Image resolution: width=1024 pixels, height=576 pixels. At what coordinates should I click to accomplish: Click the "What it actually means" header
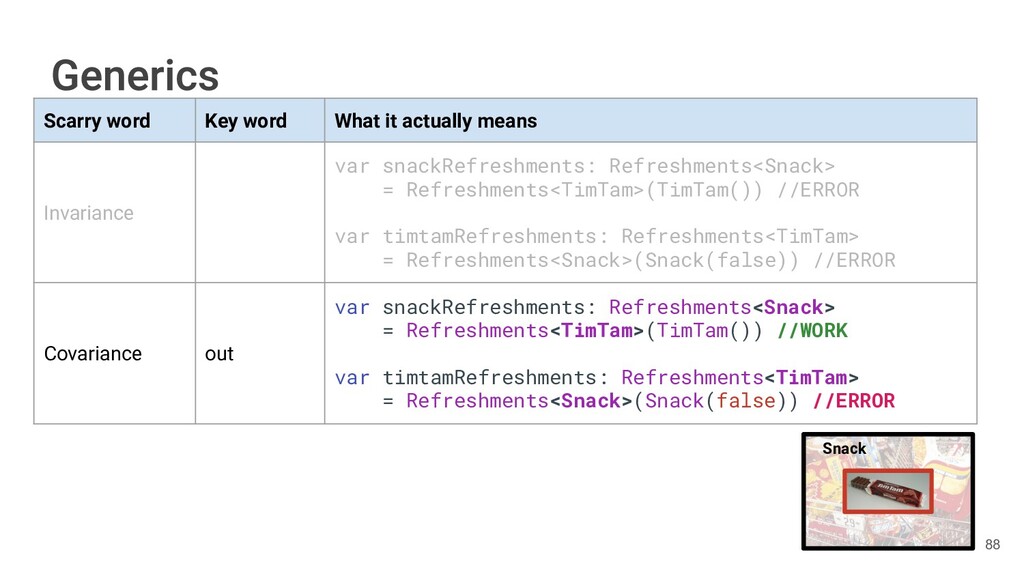(435, 121)
